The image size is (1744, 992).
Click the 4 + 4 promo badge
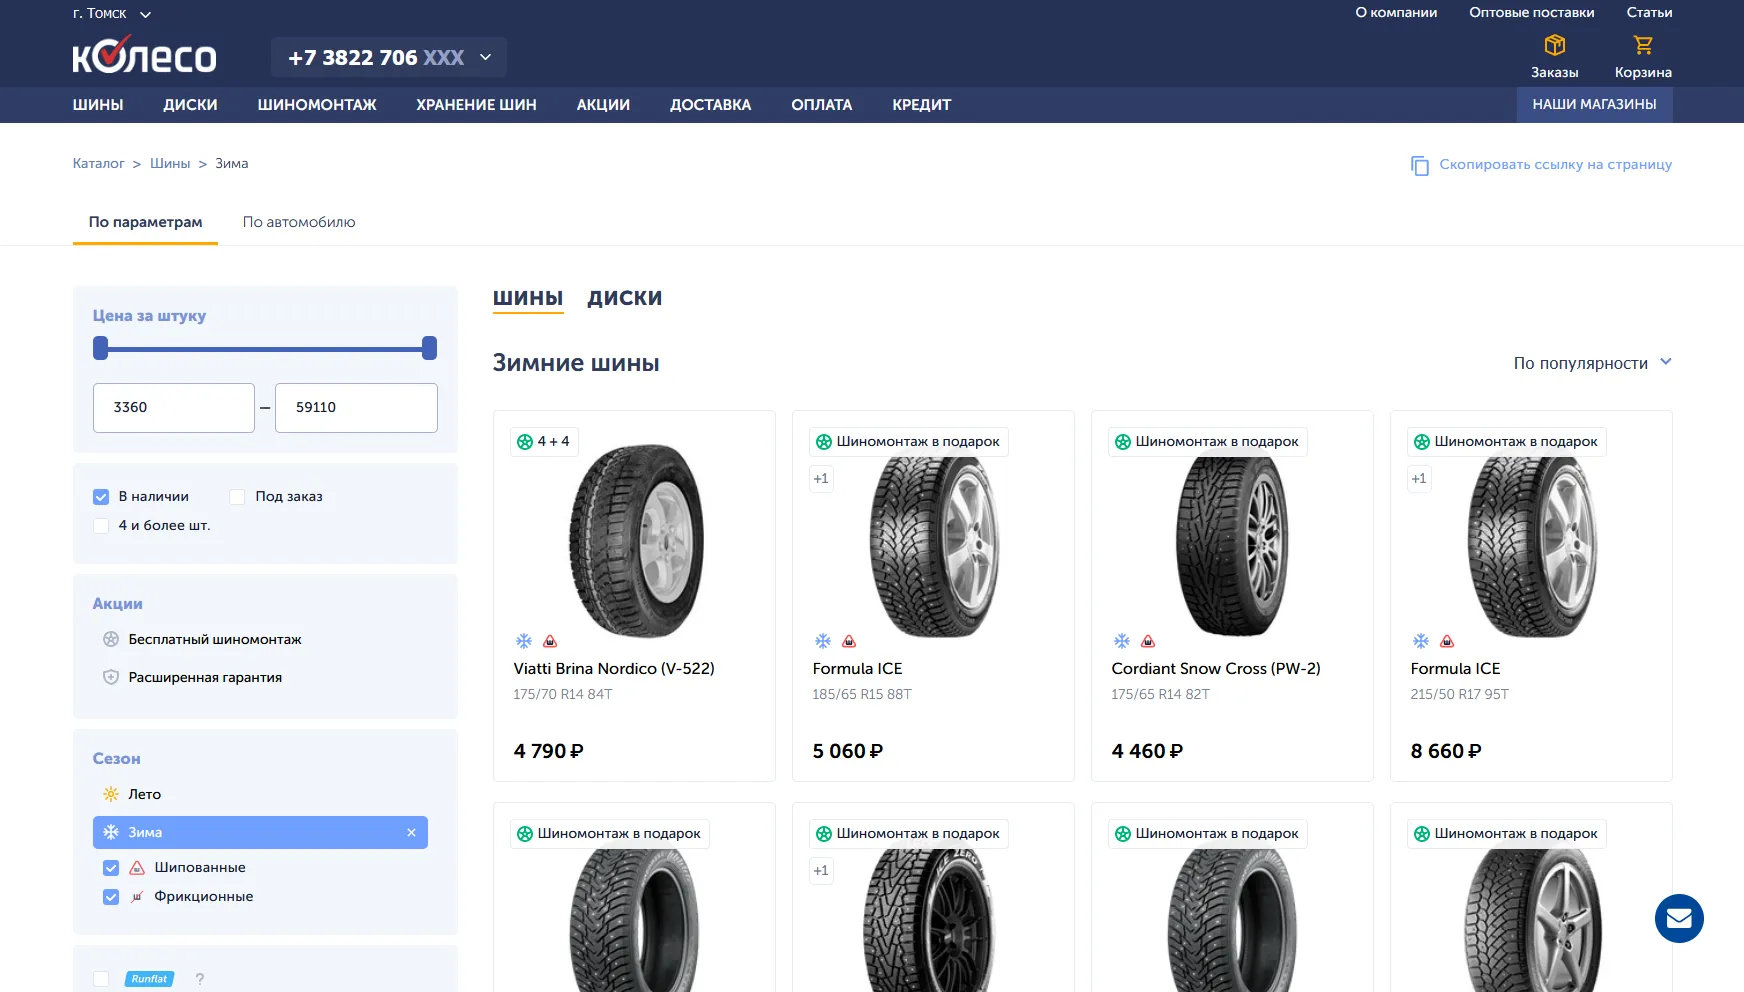(544, 441)
